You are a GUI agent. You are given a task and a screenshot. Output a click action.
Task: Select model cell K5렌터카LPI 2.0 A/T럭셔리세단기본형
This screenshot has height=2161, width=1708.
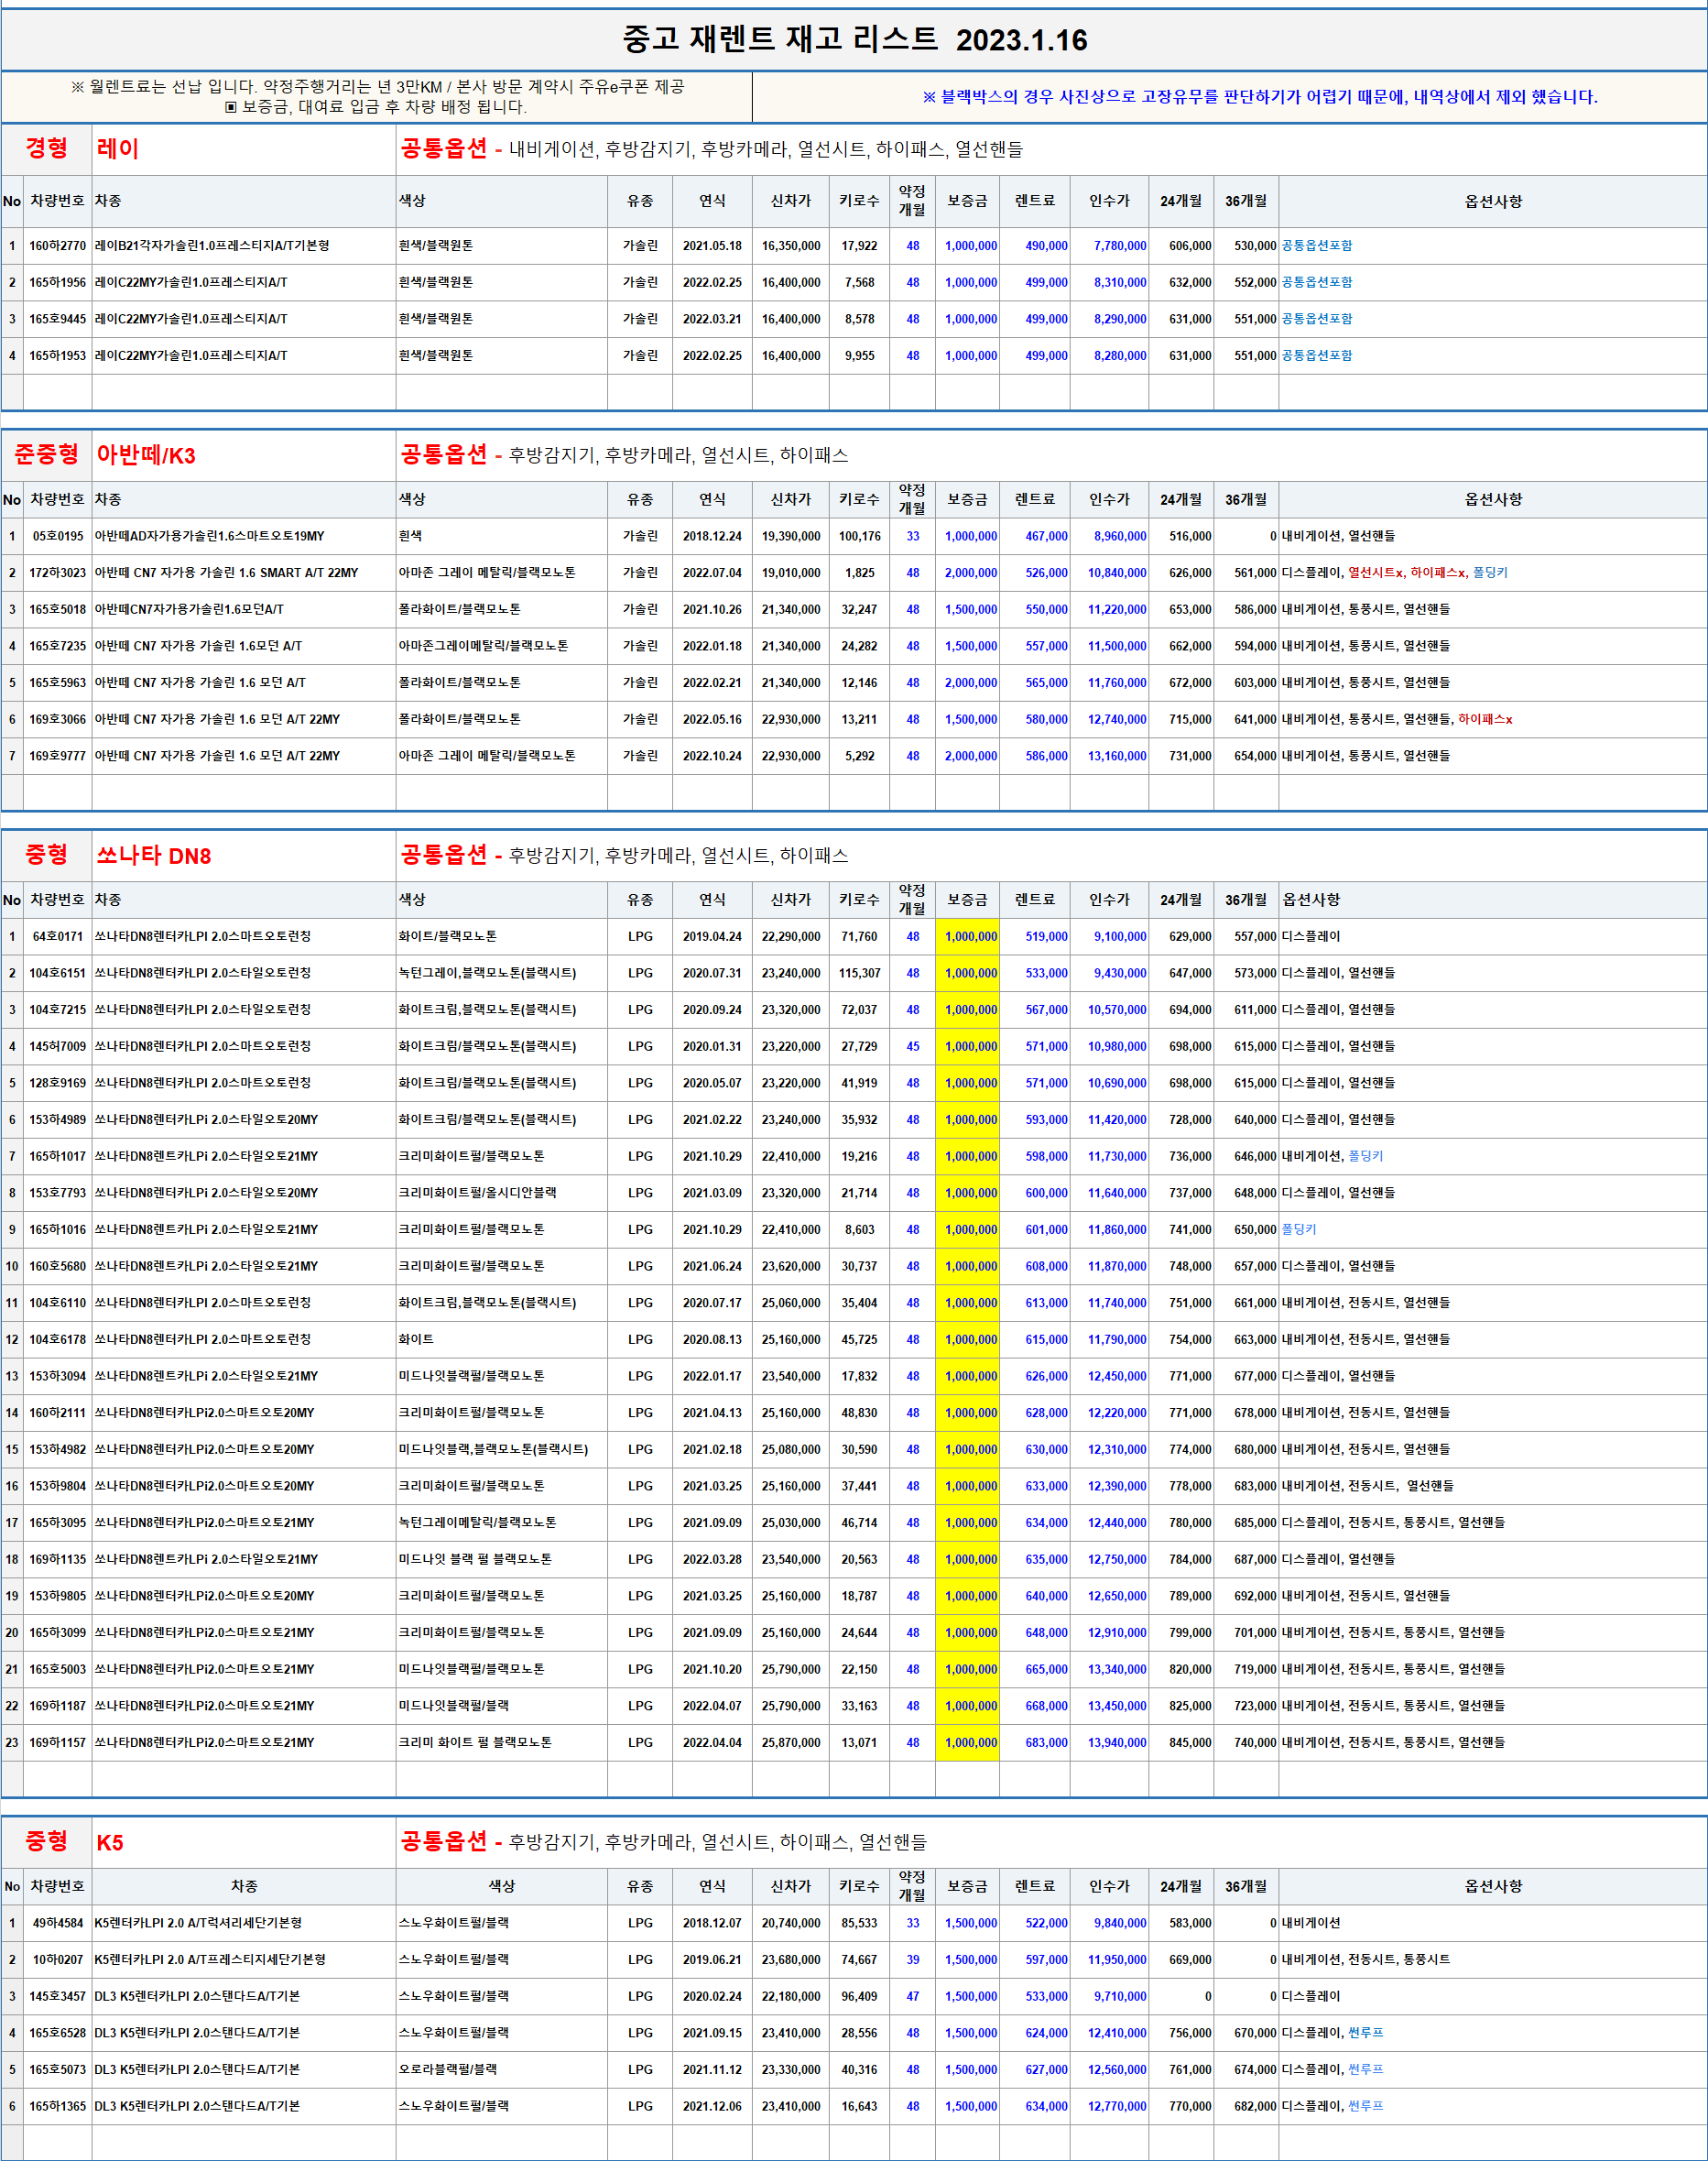point(244,1923)
